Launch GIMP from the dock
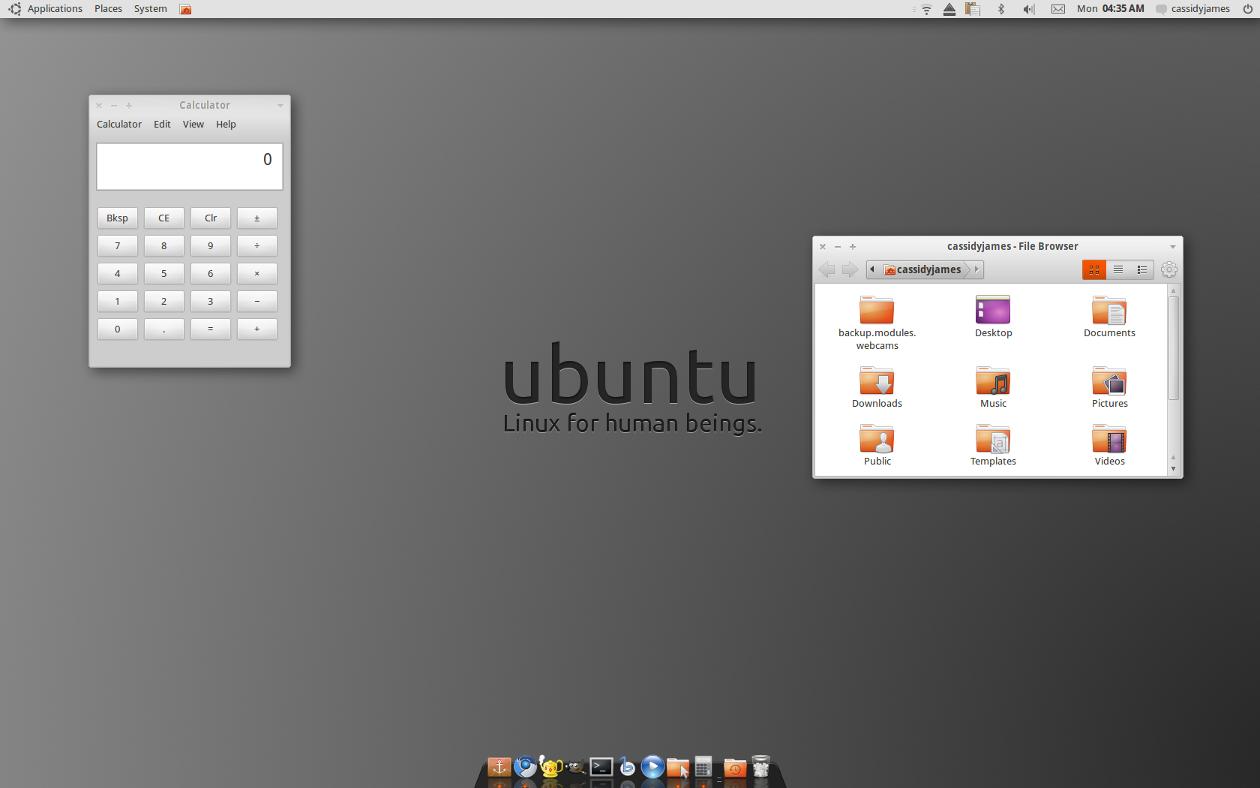 coord(575,767)
